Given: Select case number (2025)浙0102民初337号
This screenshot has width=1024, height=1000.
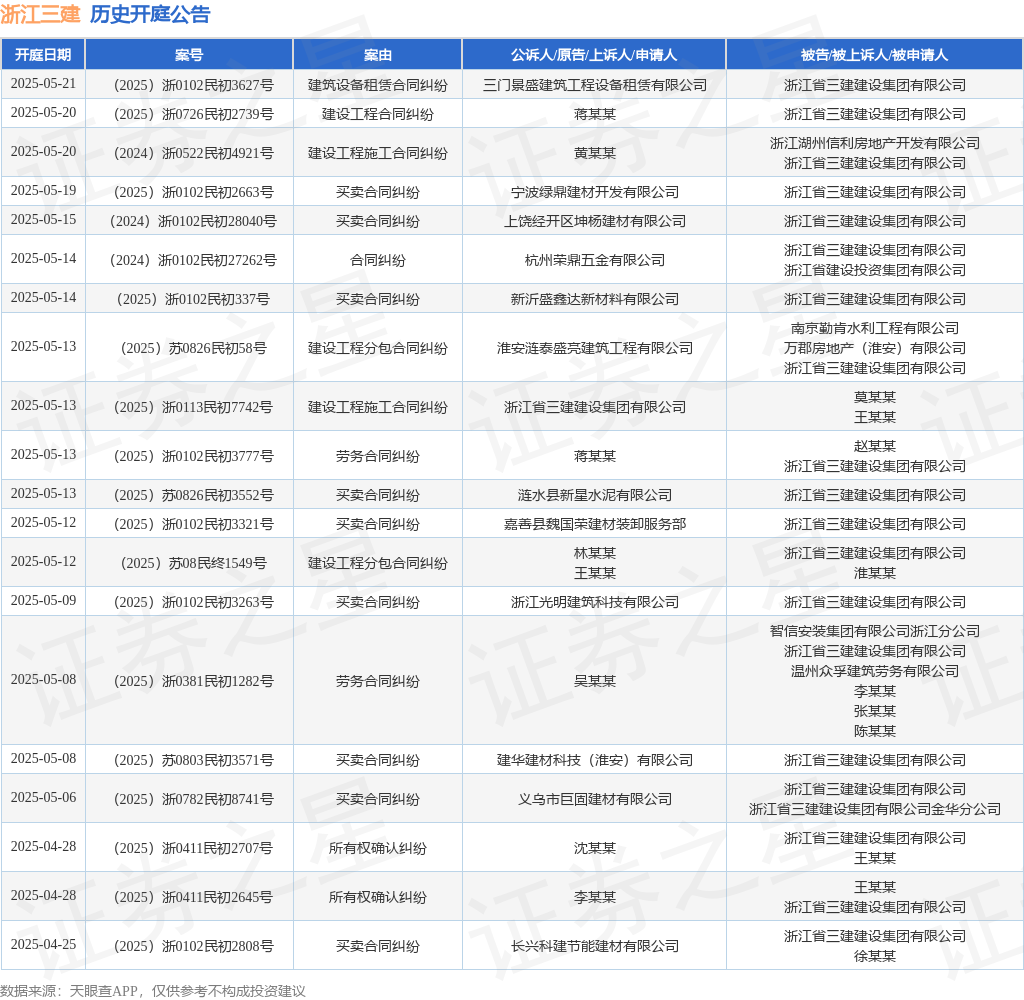Looking at the screenshot, I should (x=193, y=300).
